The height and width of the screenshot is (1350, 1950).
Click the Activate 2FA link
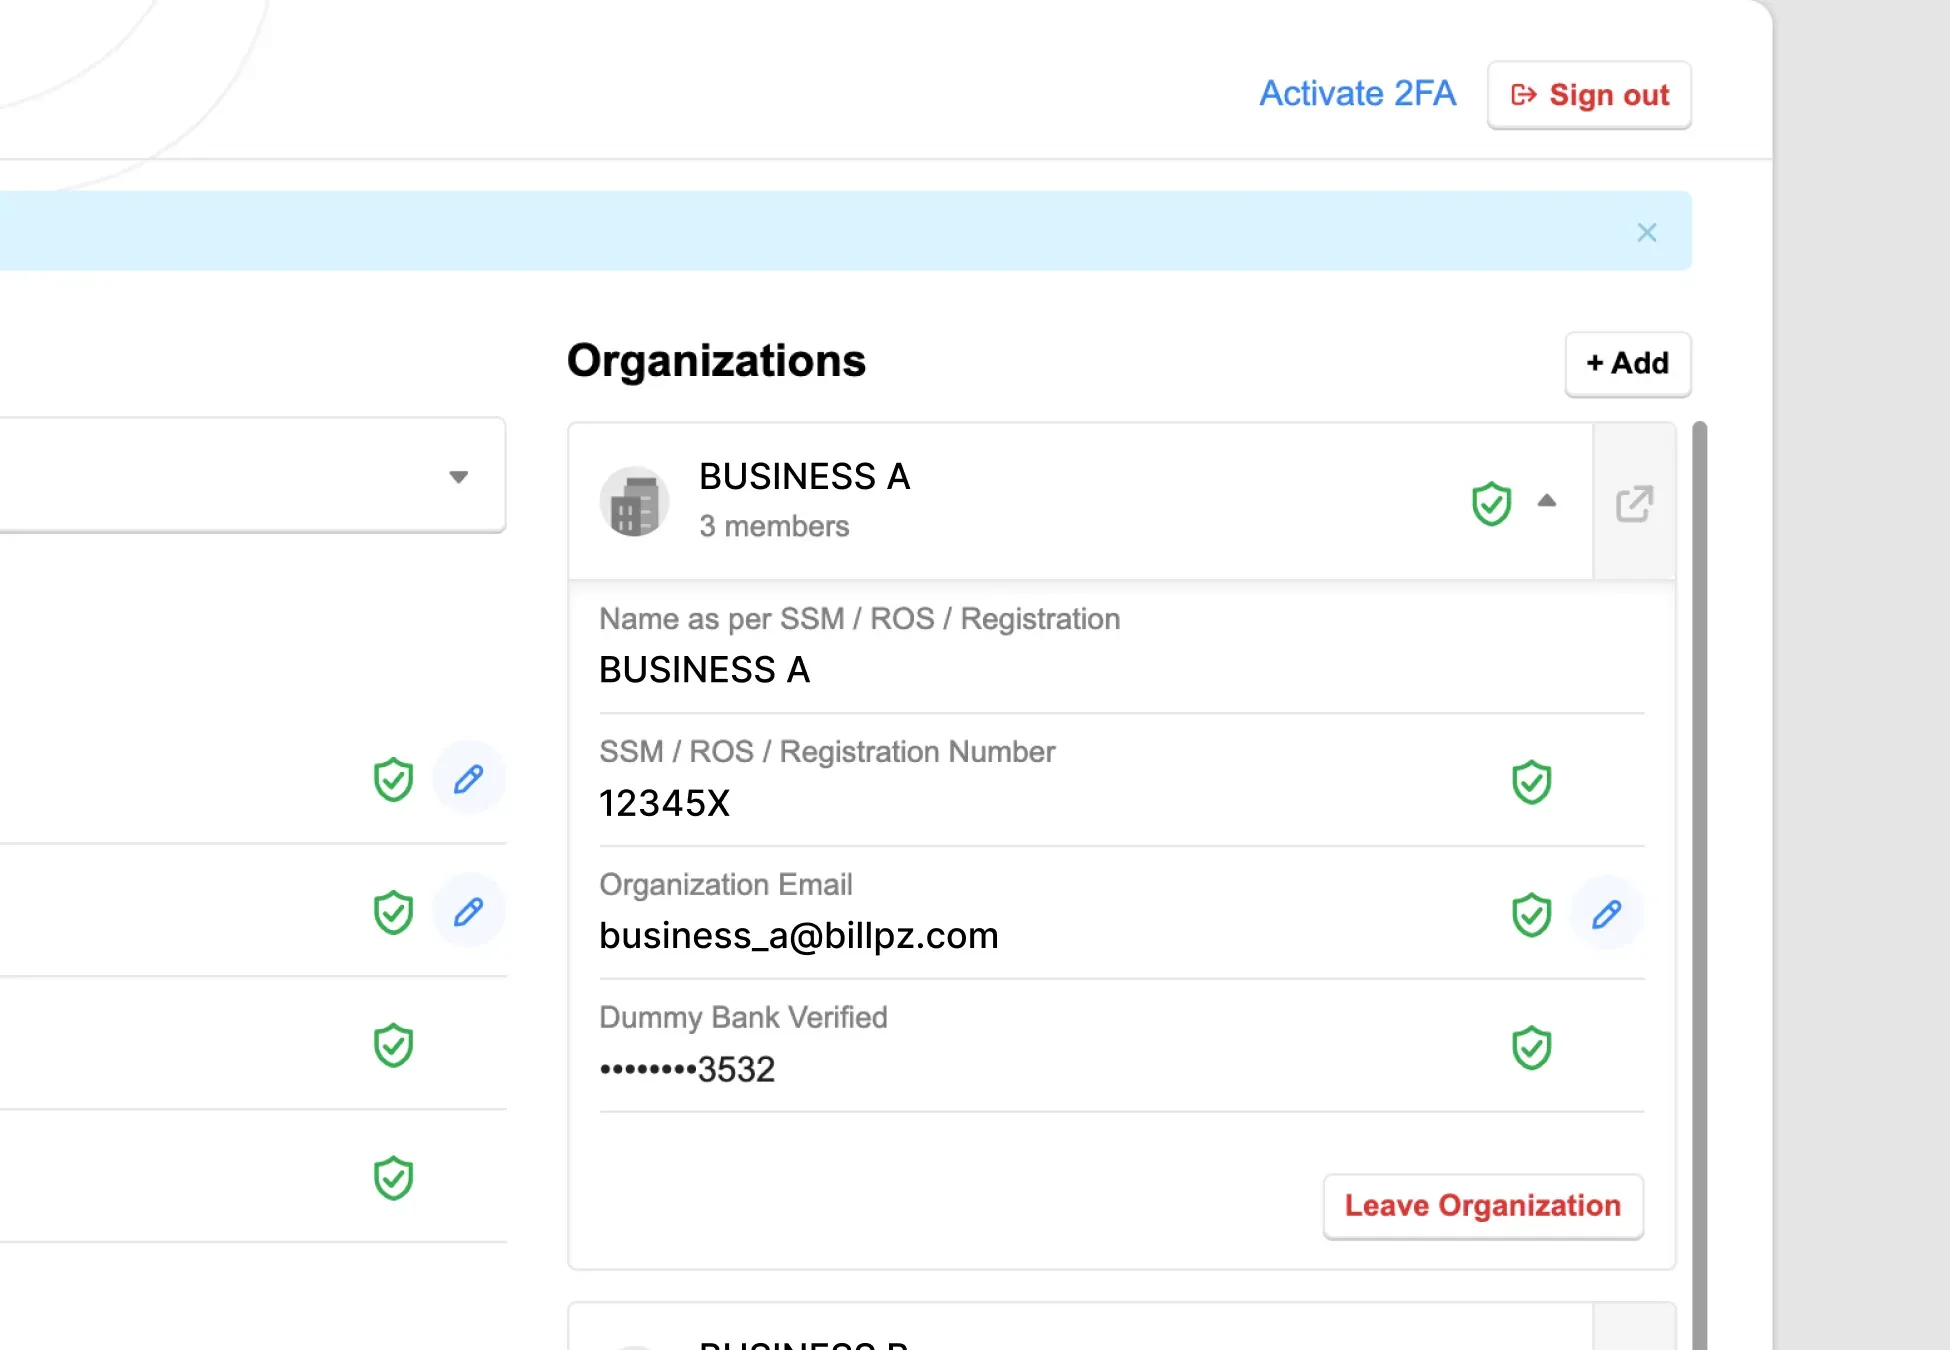coord(1357,94)
